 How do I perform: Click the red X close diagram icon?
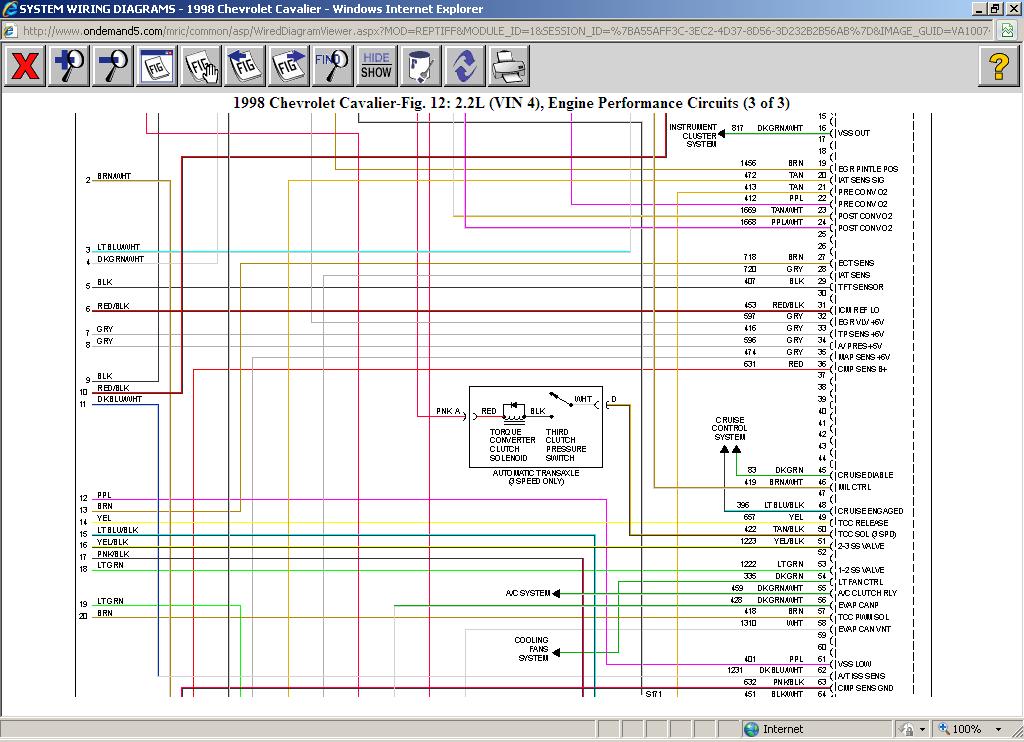tap(25, 67)
